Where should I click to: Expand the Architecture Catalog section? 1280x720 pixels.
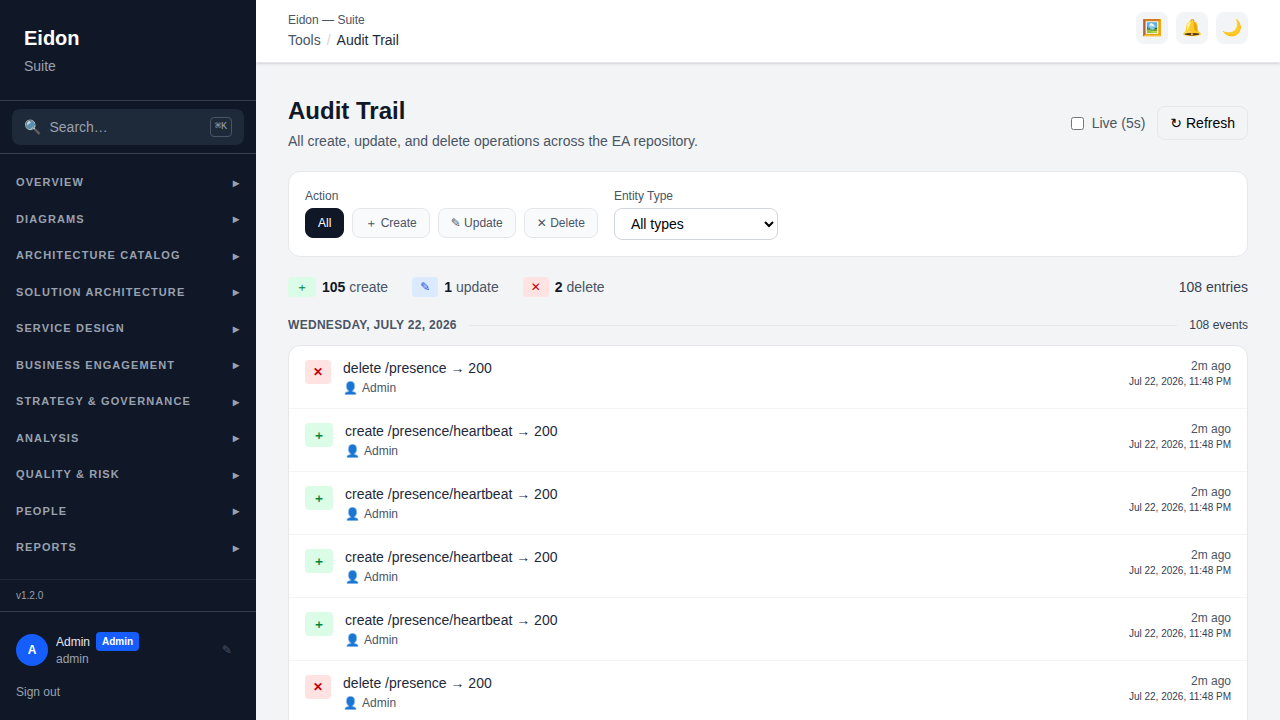pyautogui.click(x=128, y=255)
